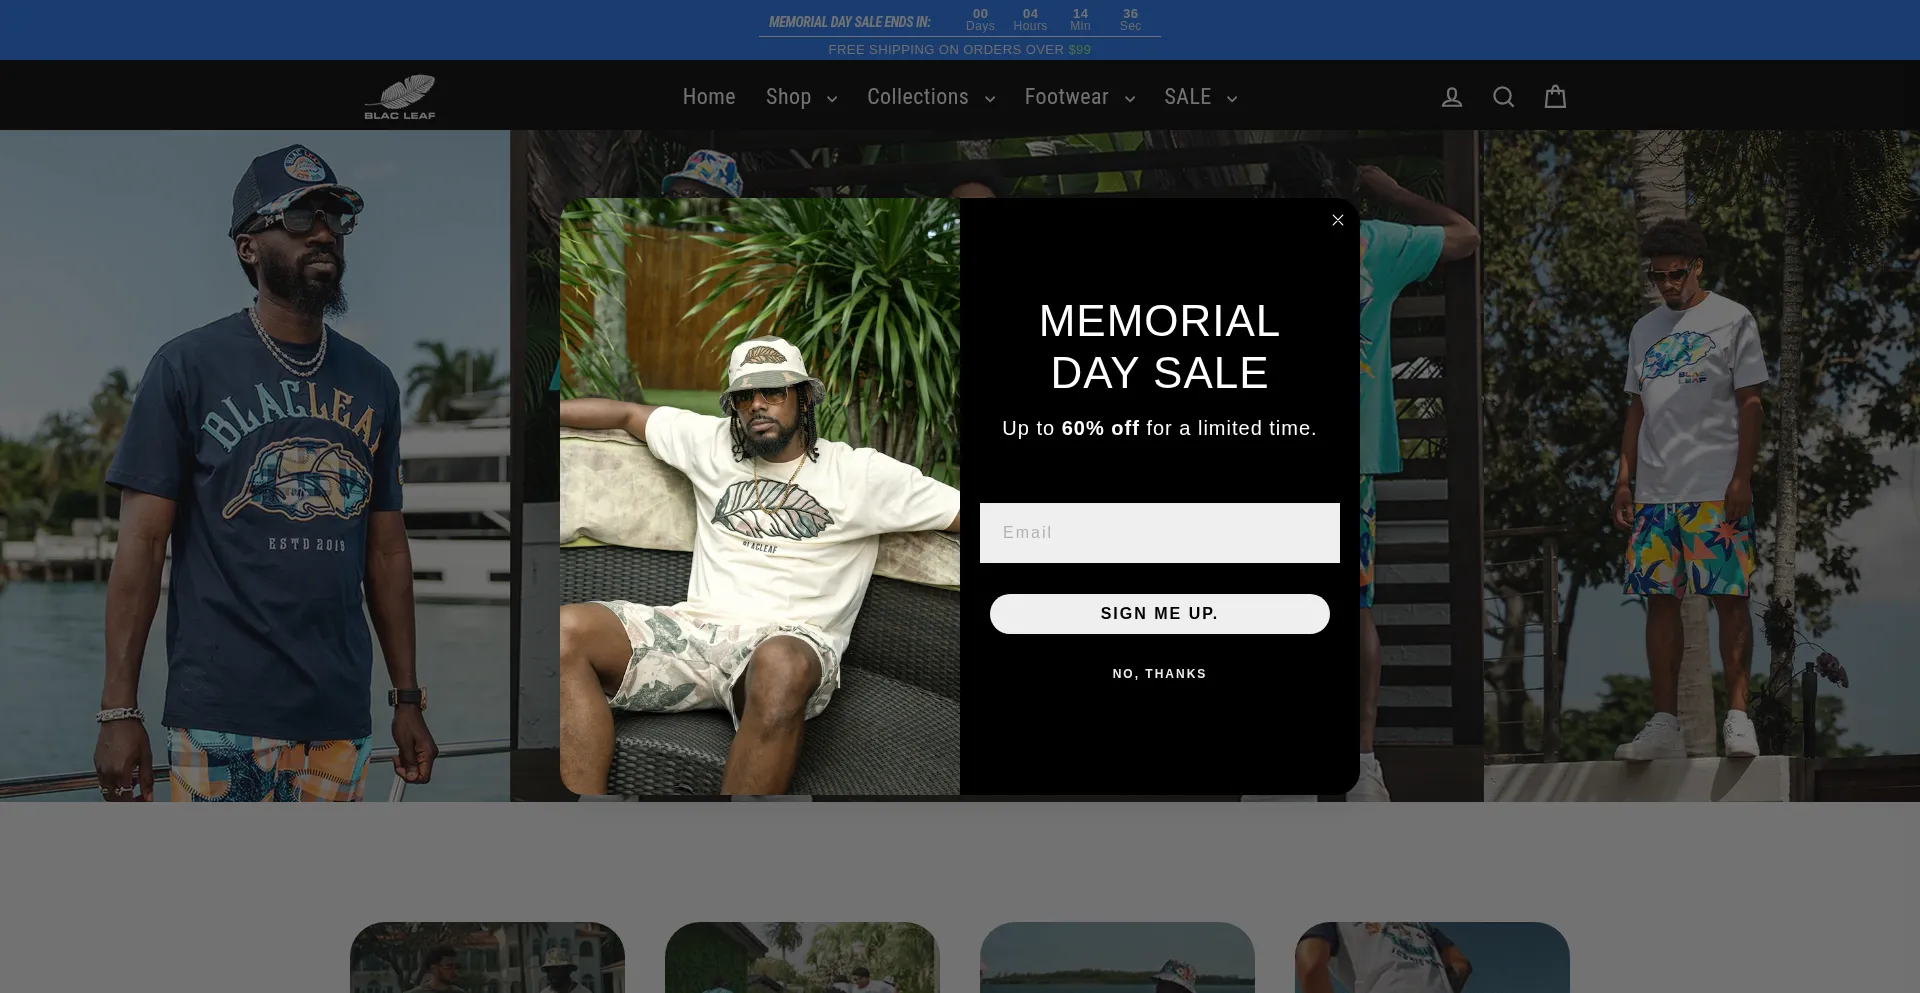Expand the SALE dropdown menu
This screenshot has width=1920, height=993.
pos(1201,97)
